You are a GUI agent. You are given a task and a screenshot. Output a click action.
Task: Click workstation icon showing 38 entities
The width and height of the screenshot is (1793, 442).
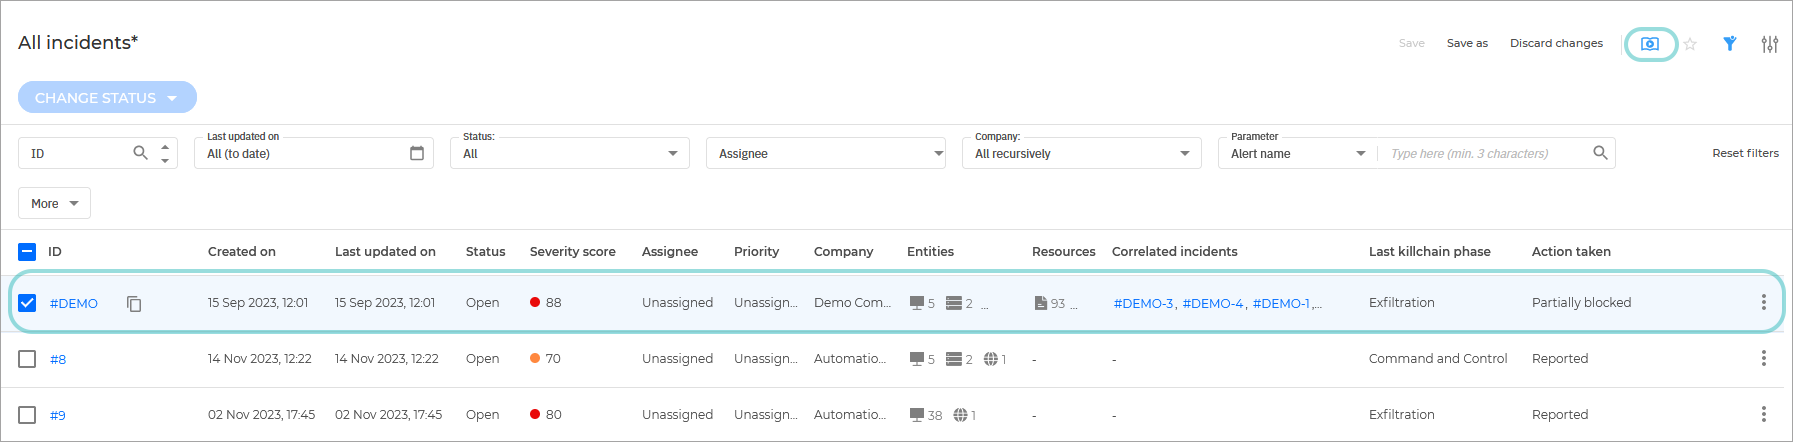point(917,415)
